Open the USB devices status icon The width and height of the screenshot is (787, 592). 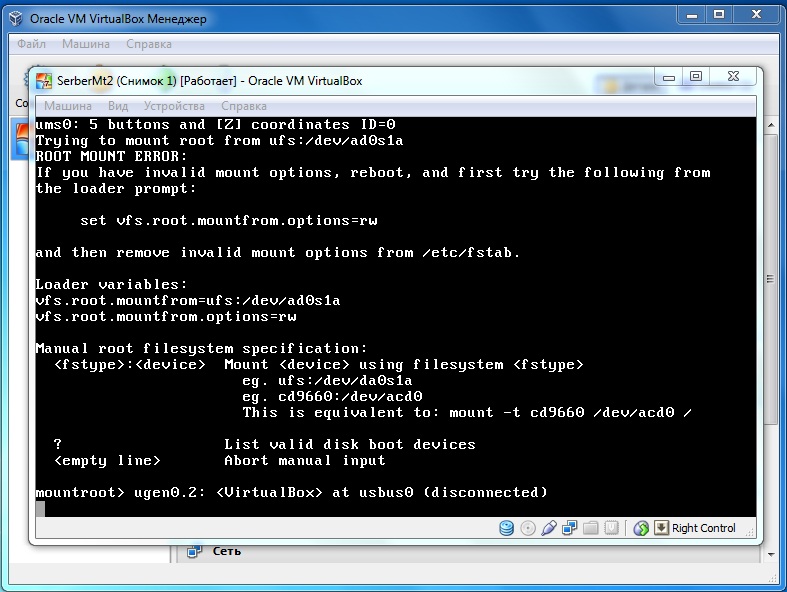[x=548, y=528]
